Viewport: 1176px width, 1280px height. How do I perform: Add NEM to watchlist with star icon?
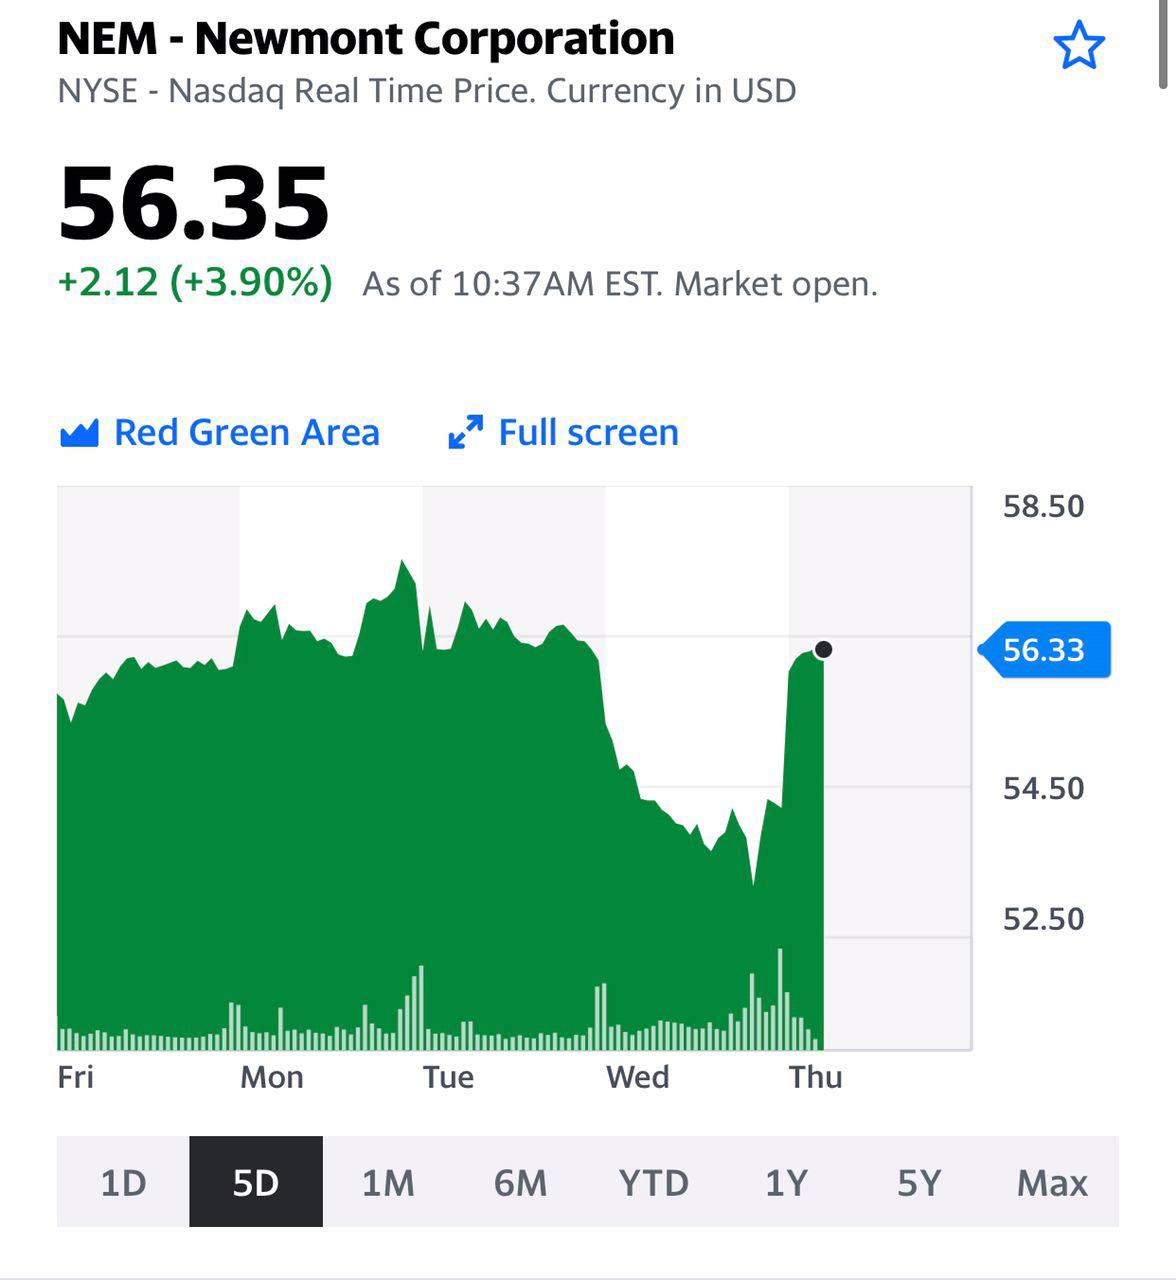point(1079,46)
